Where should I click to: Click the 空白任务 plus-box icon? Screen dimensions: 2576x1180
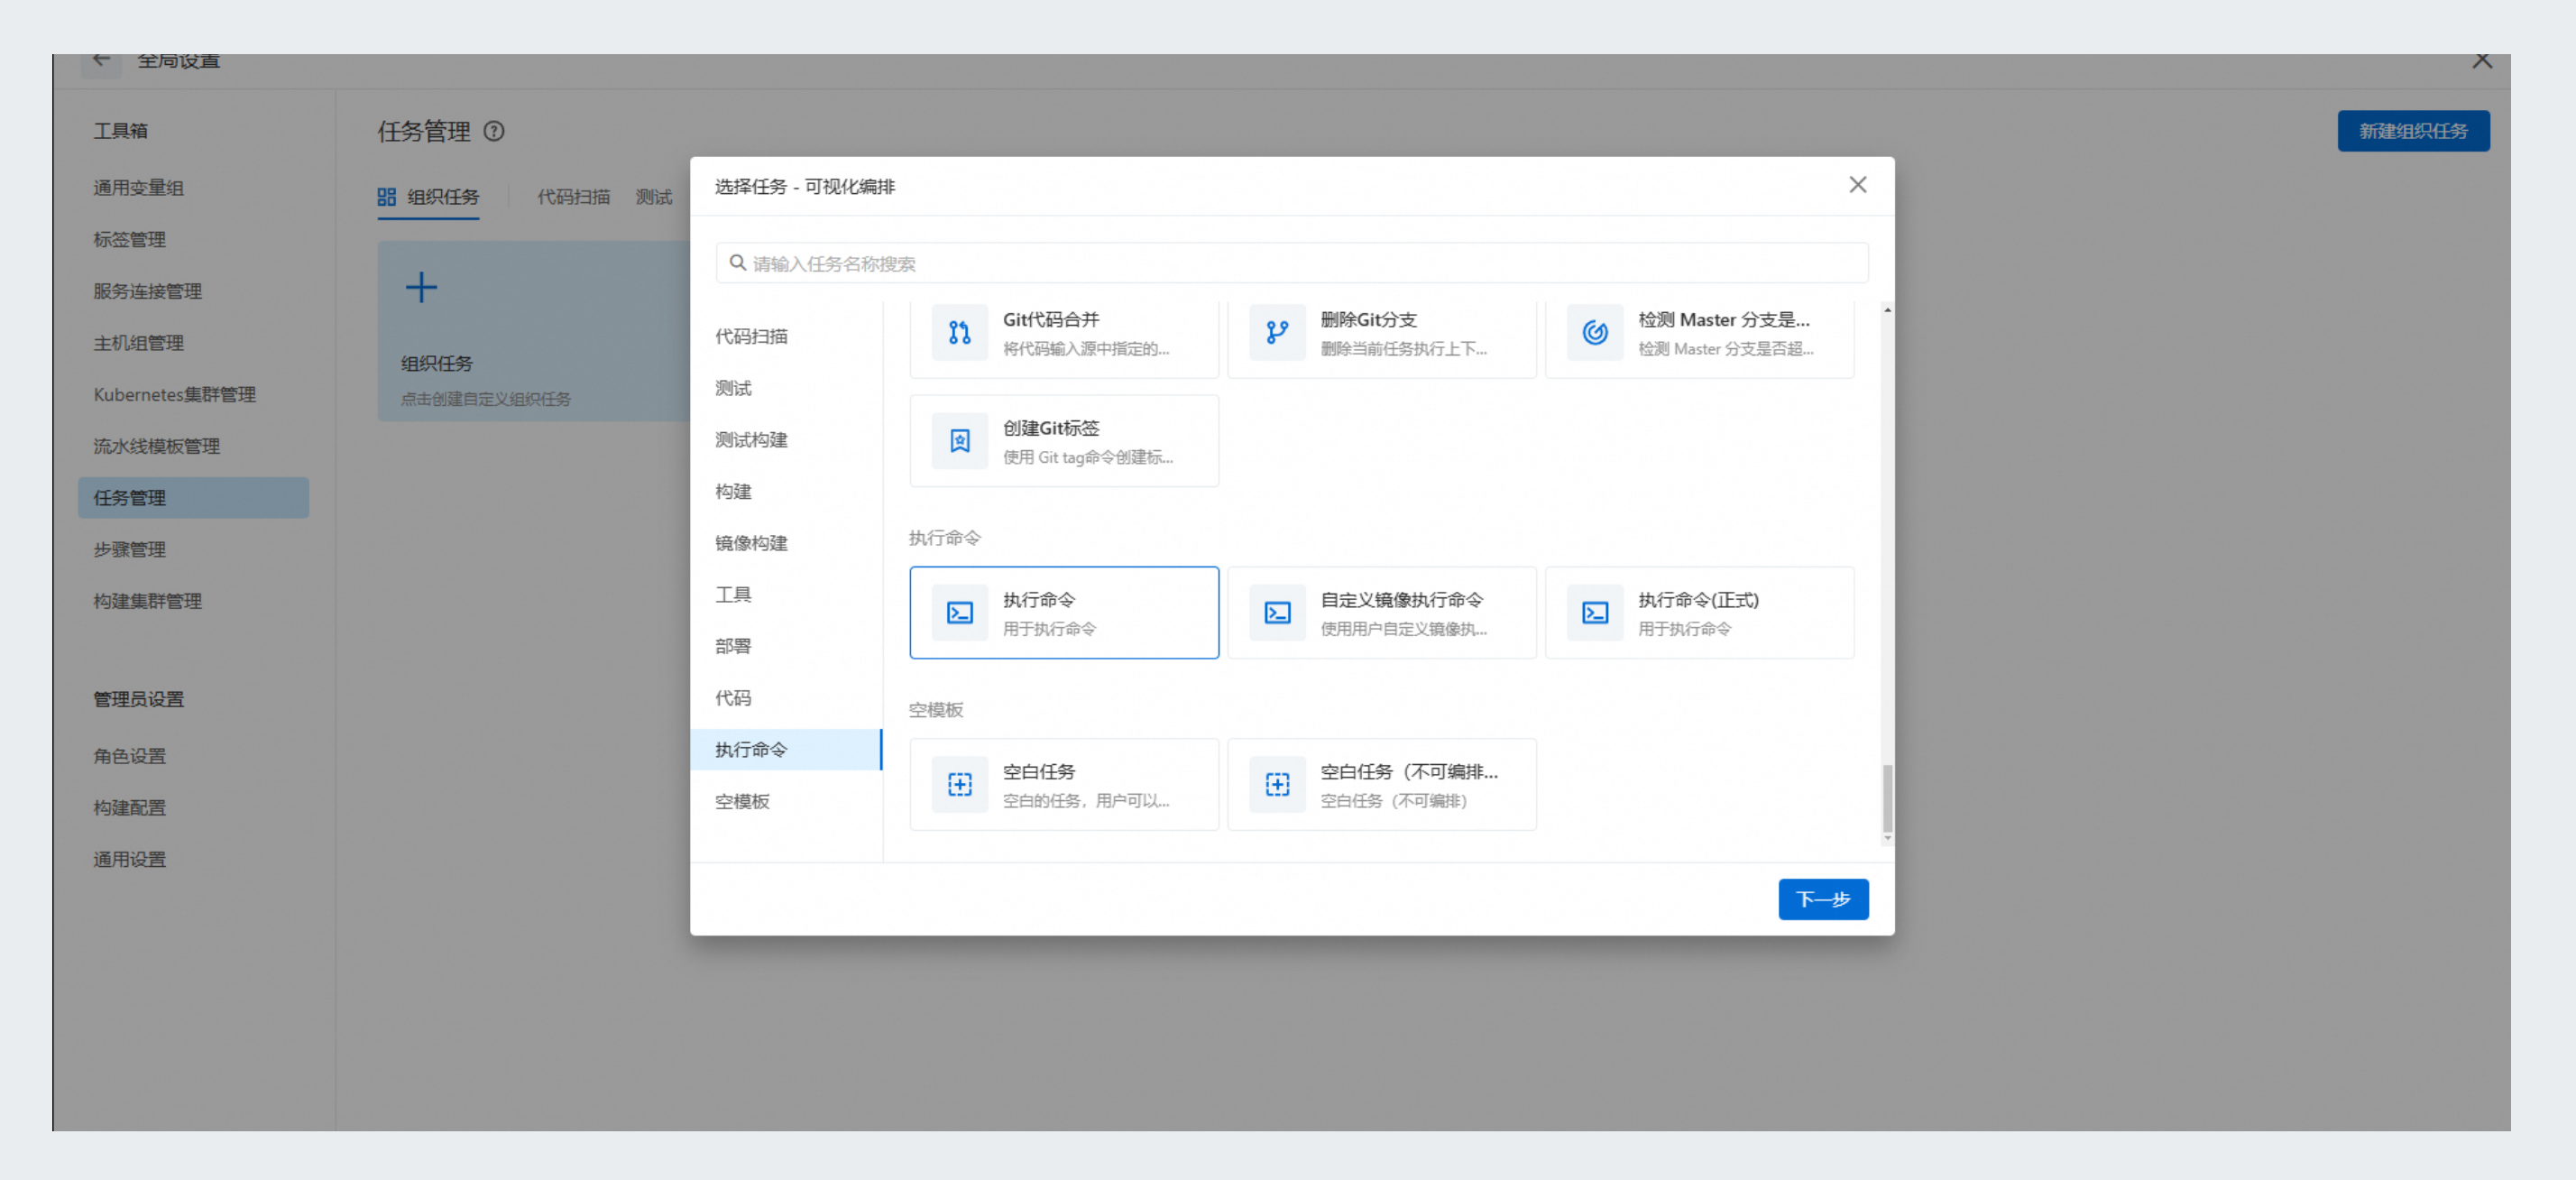click(x=959, y=785)
